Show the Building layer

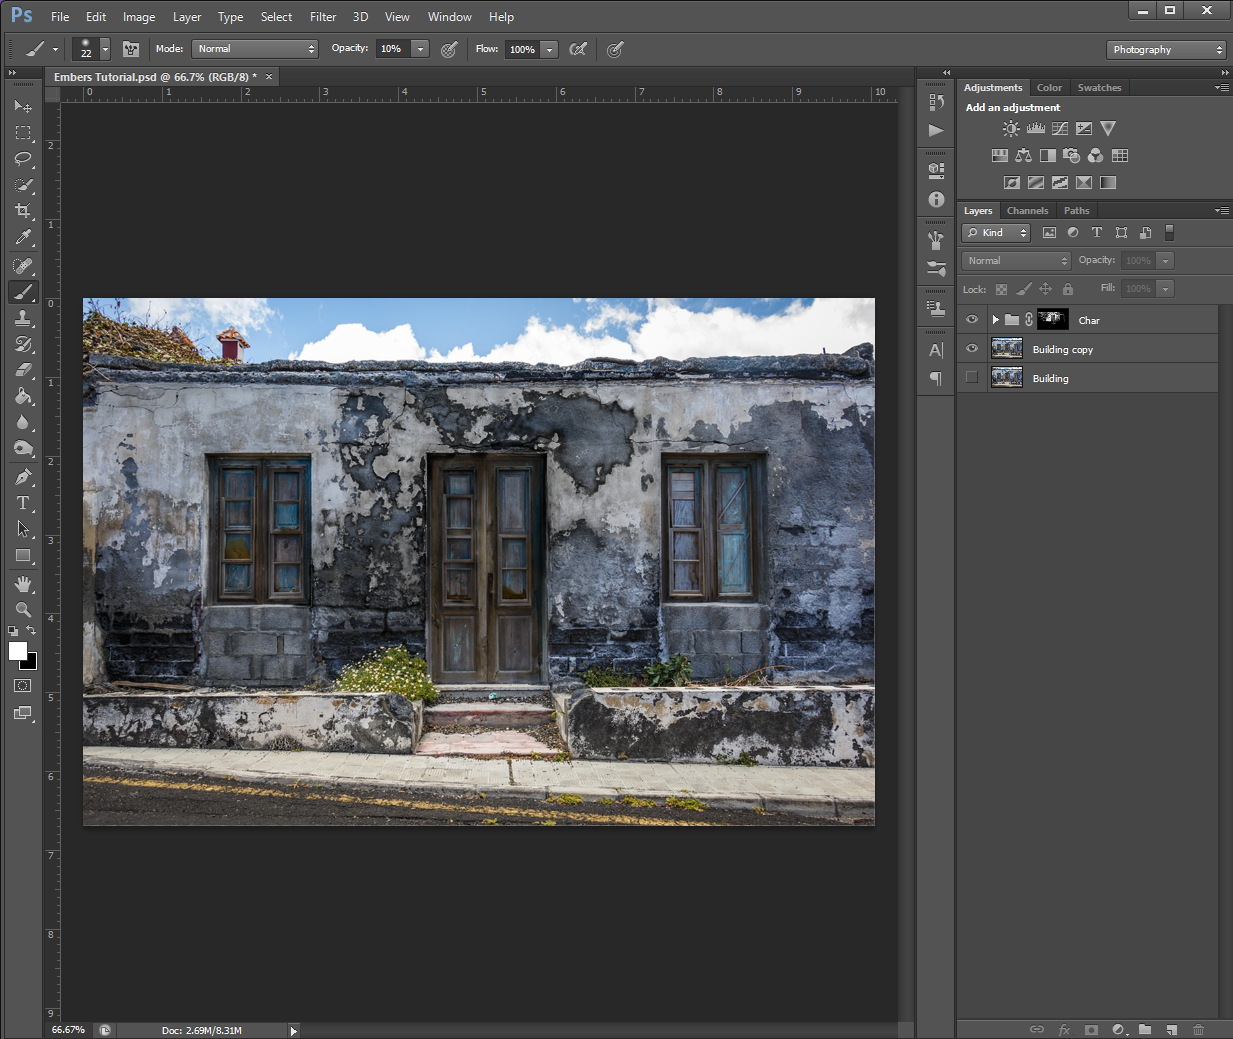coord(972,378)
